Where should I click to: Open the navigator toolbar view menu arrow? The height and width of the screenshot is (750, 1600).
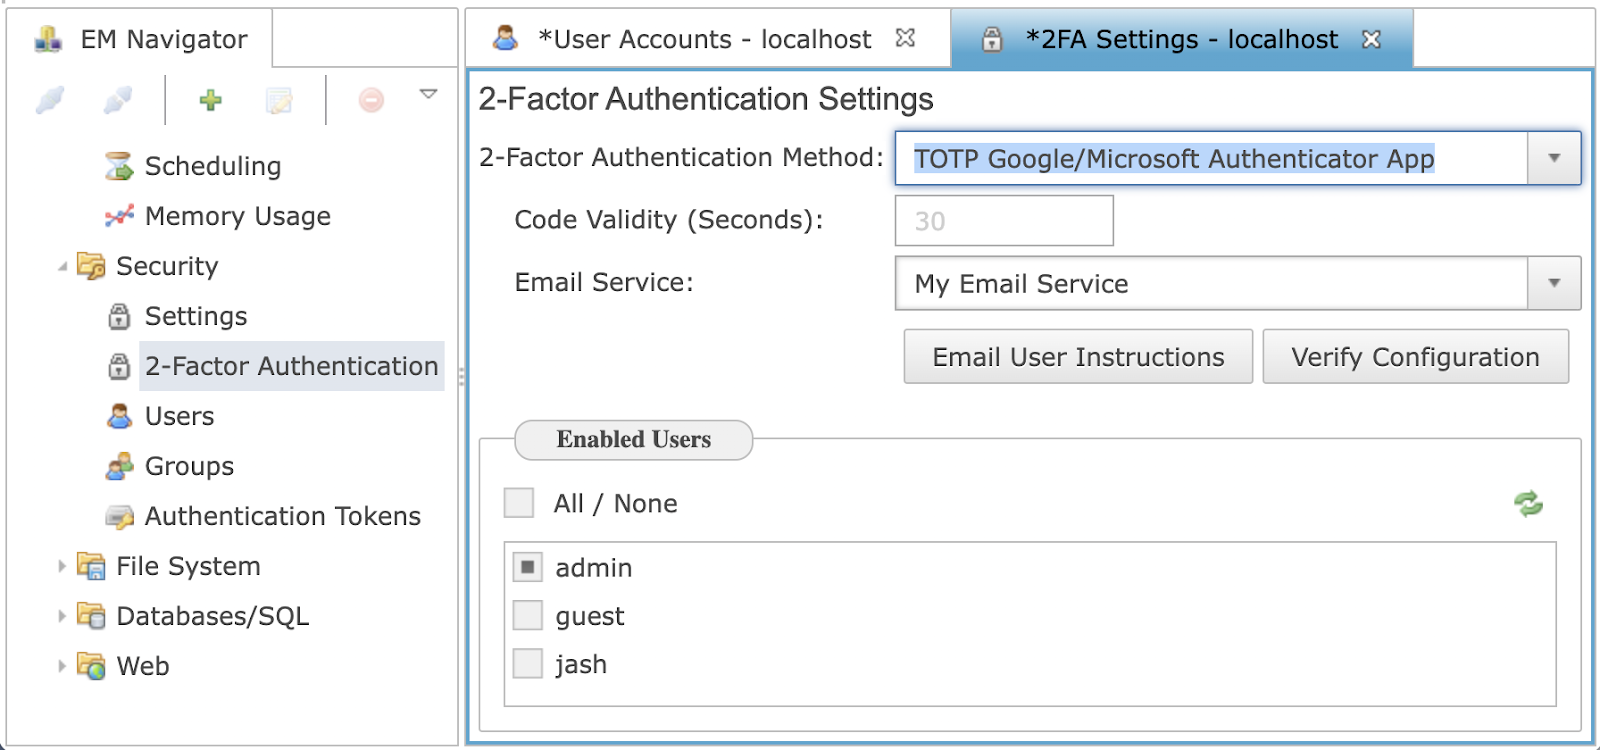click(429, 94)
